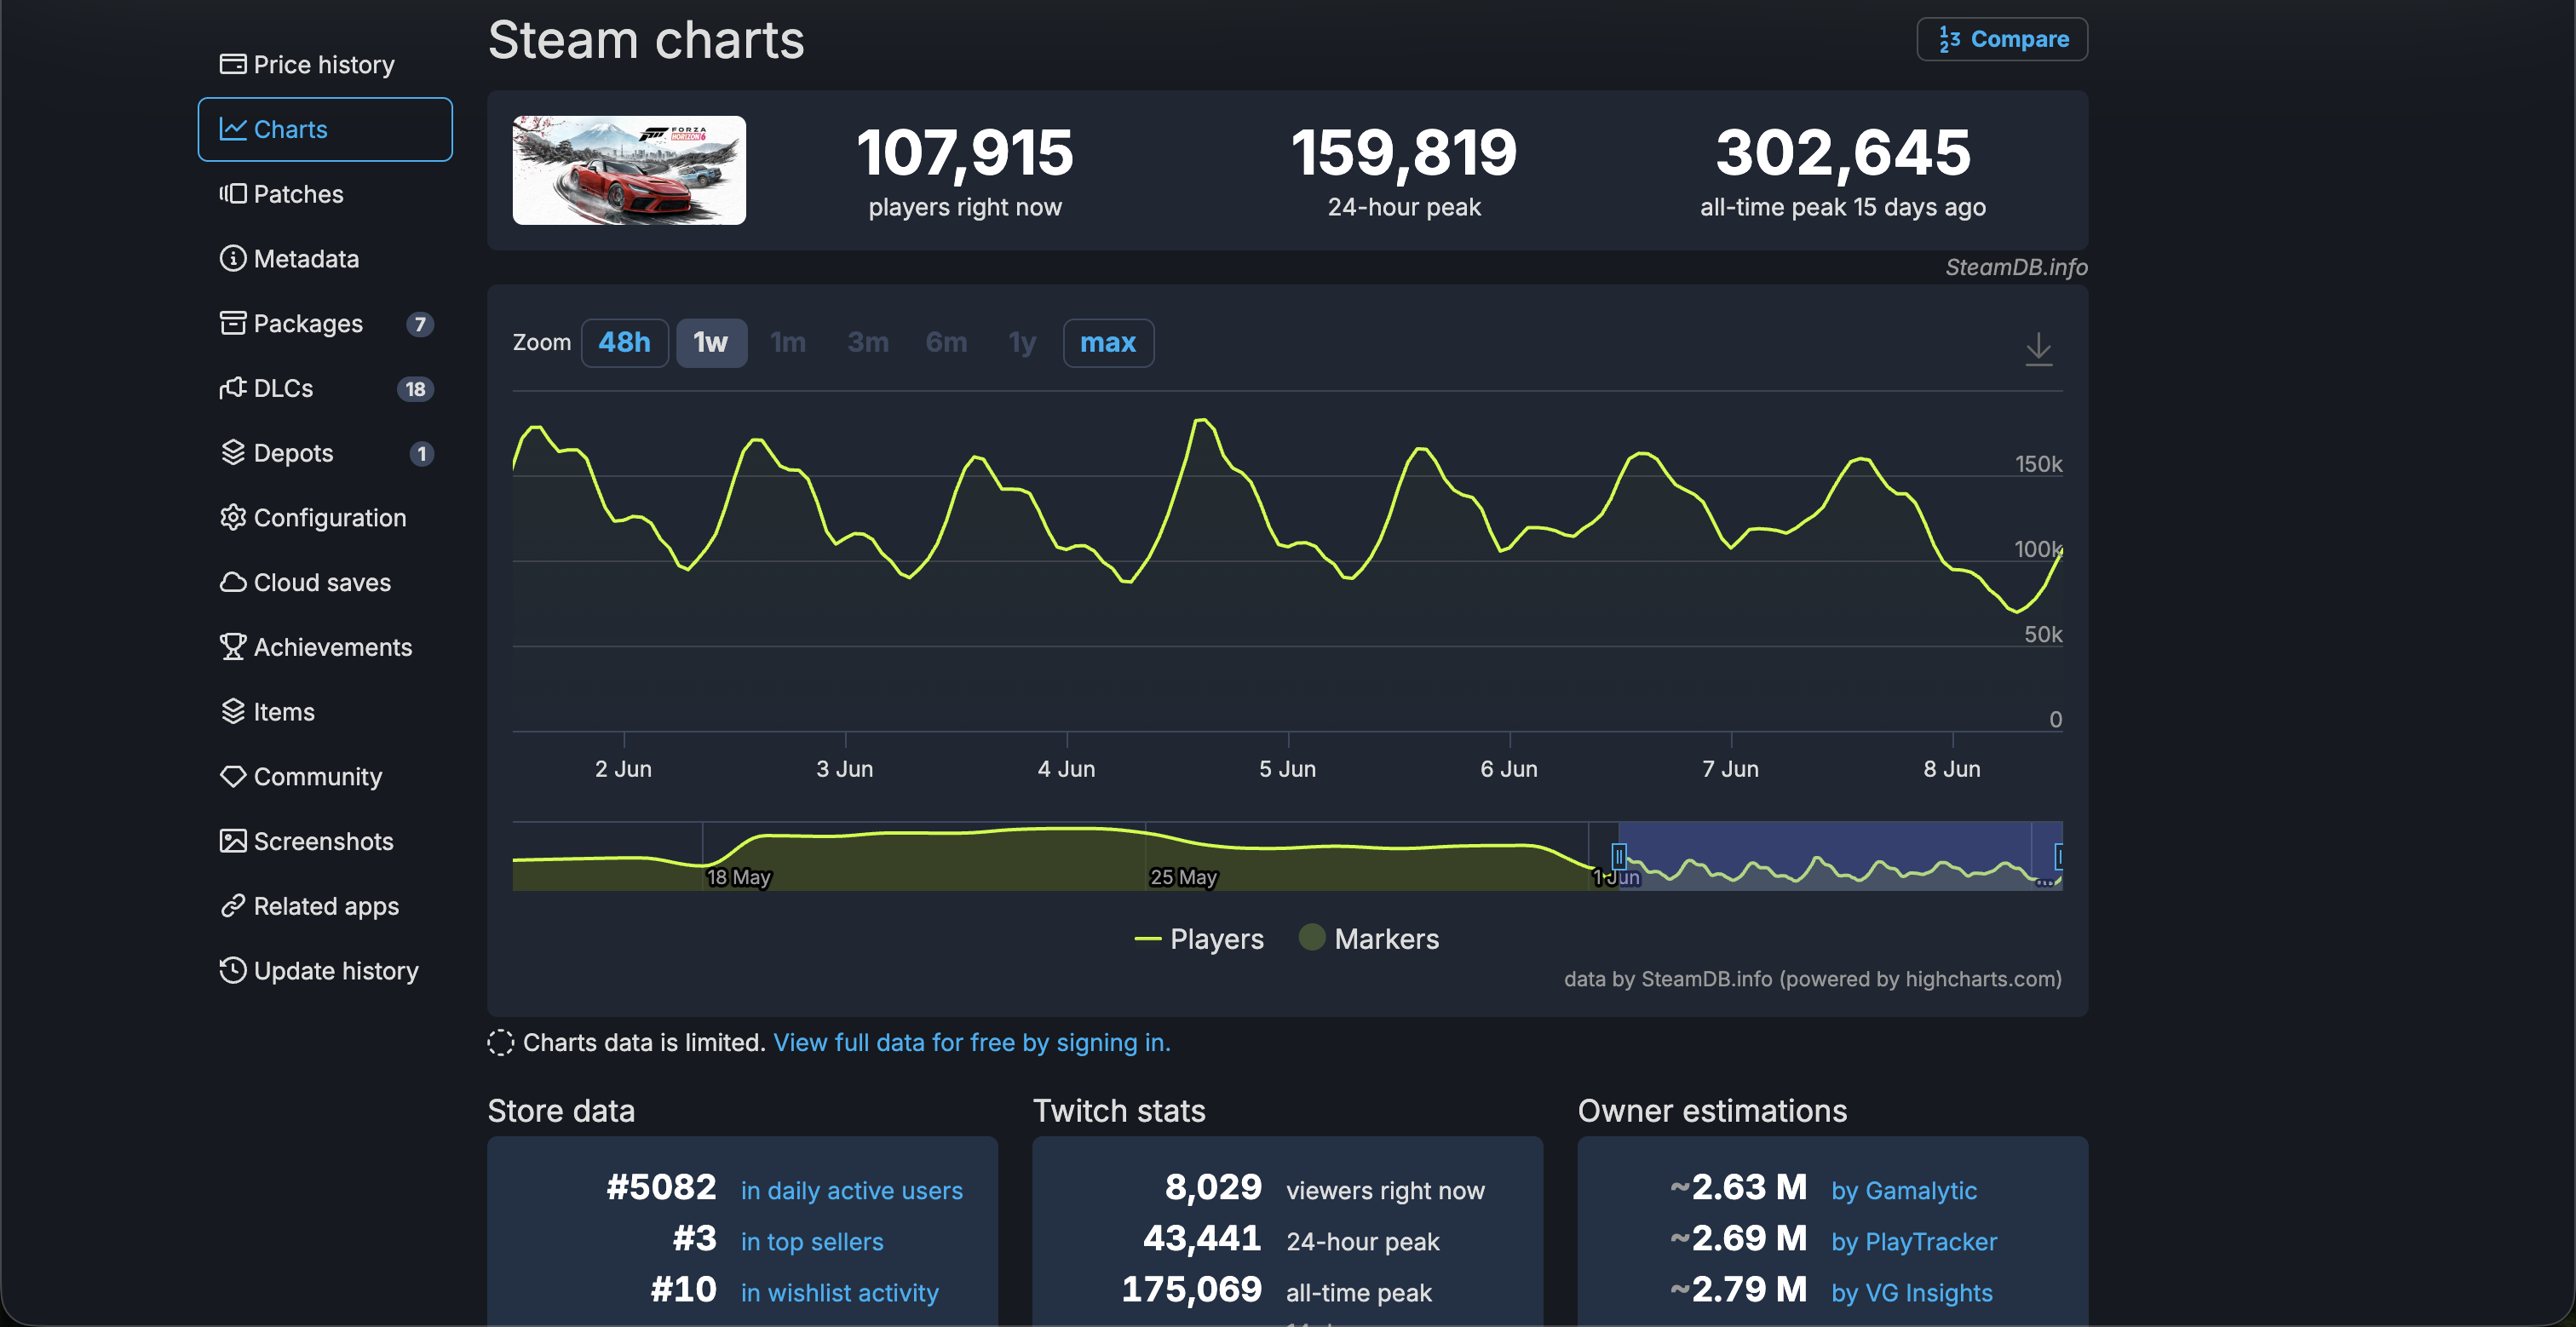The image size is (2576, 1327).
Task: Open Price history from sidebar icon
Action: pyautogui.click(x=232, y=64)
